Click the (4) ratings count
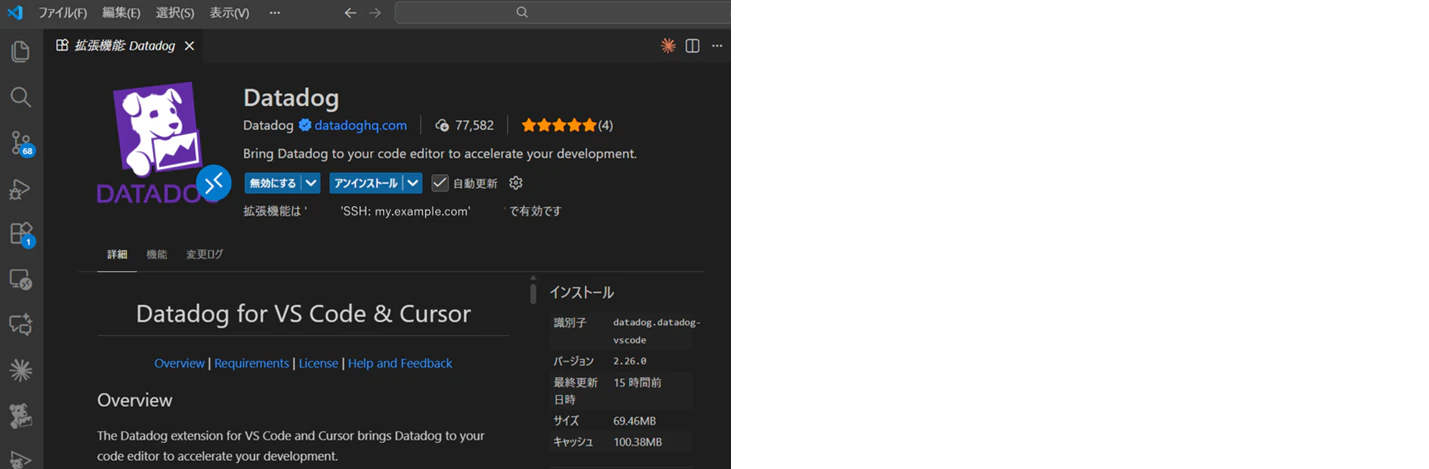Image resolution: width=1429 pixels, height=469 pixels. tap(605, 125)
